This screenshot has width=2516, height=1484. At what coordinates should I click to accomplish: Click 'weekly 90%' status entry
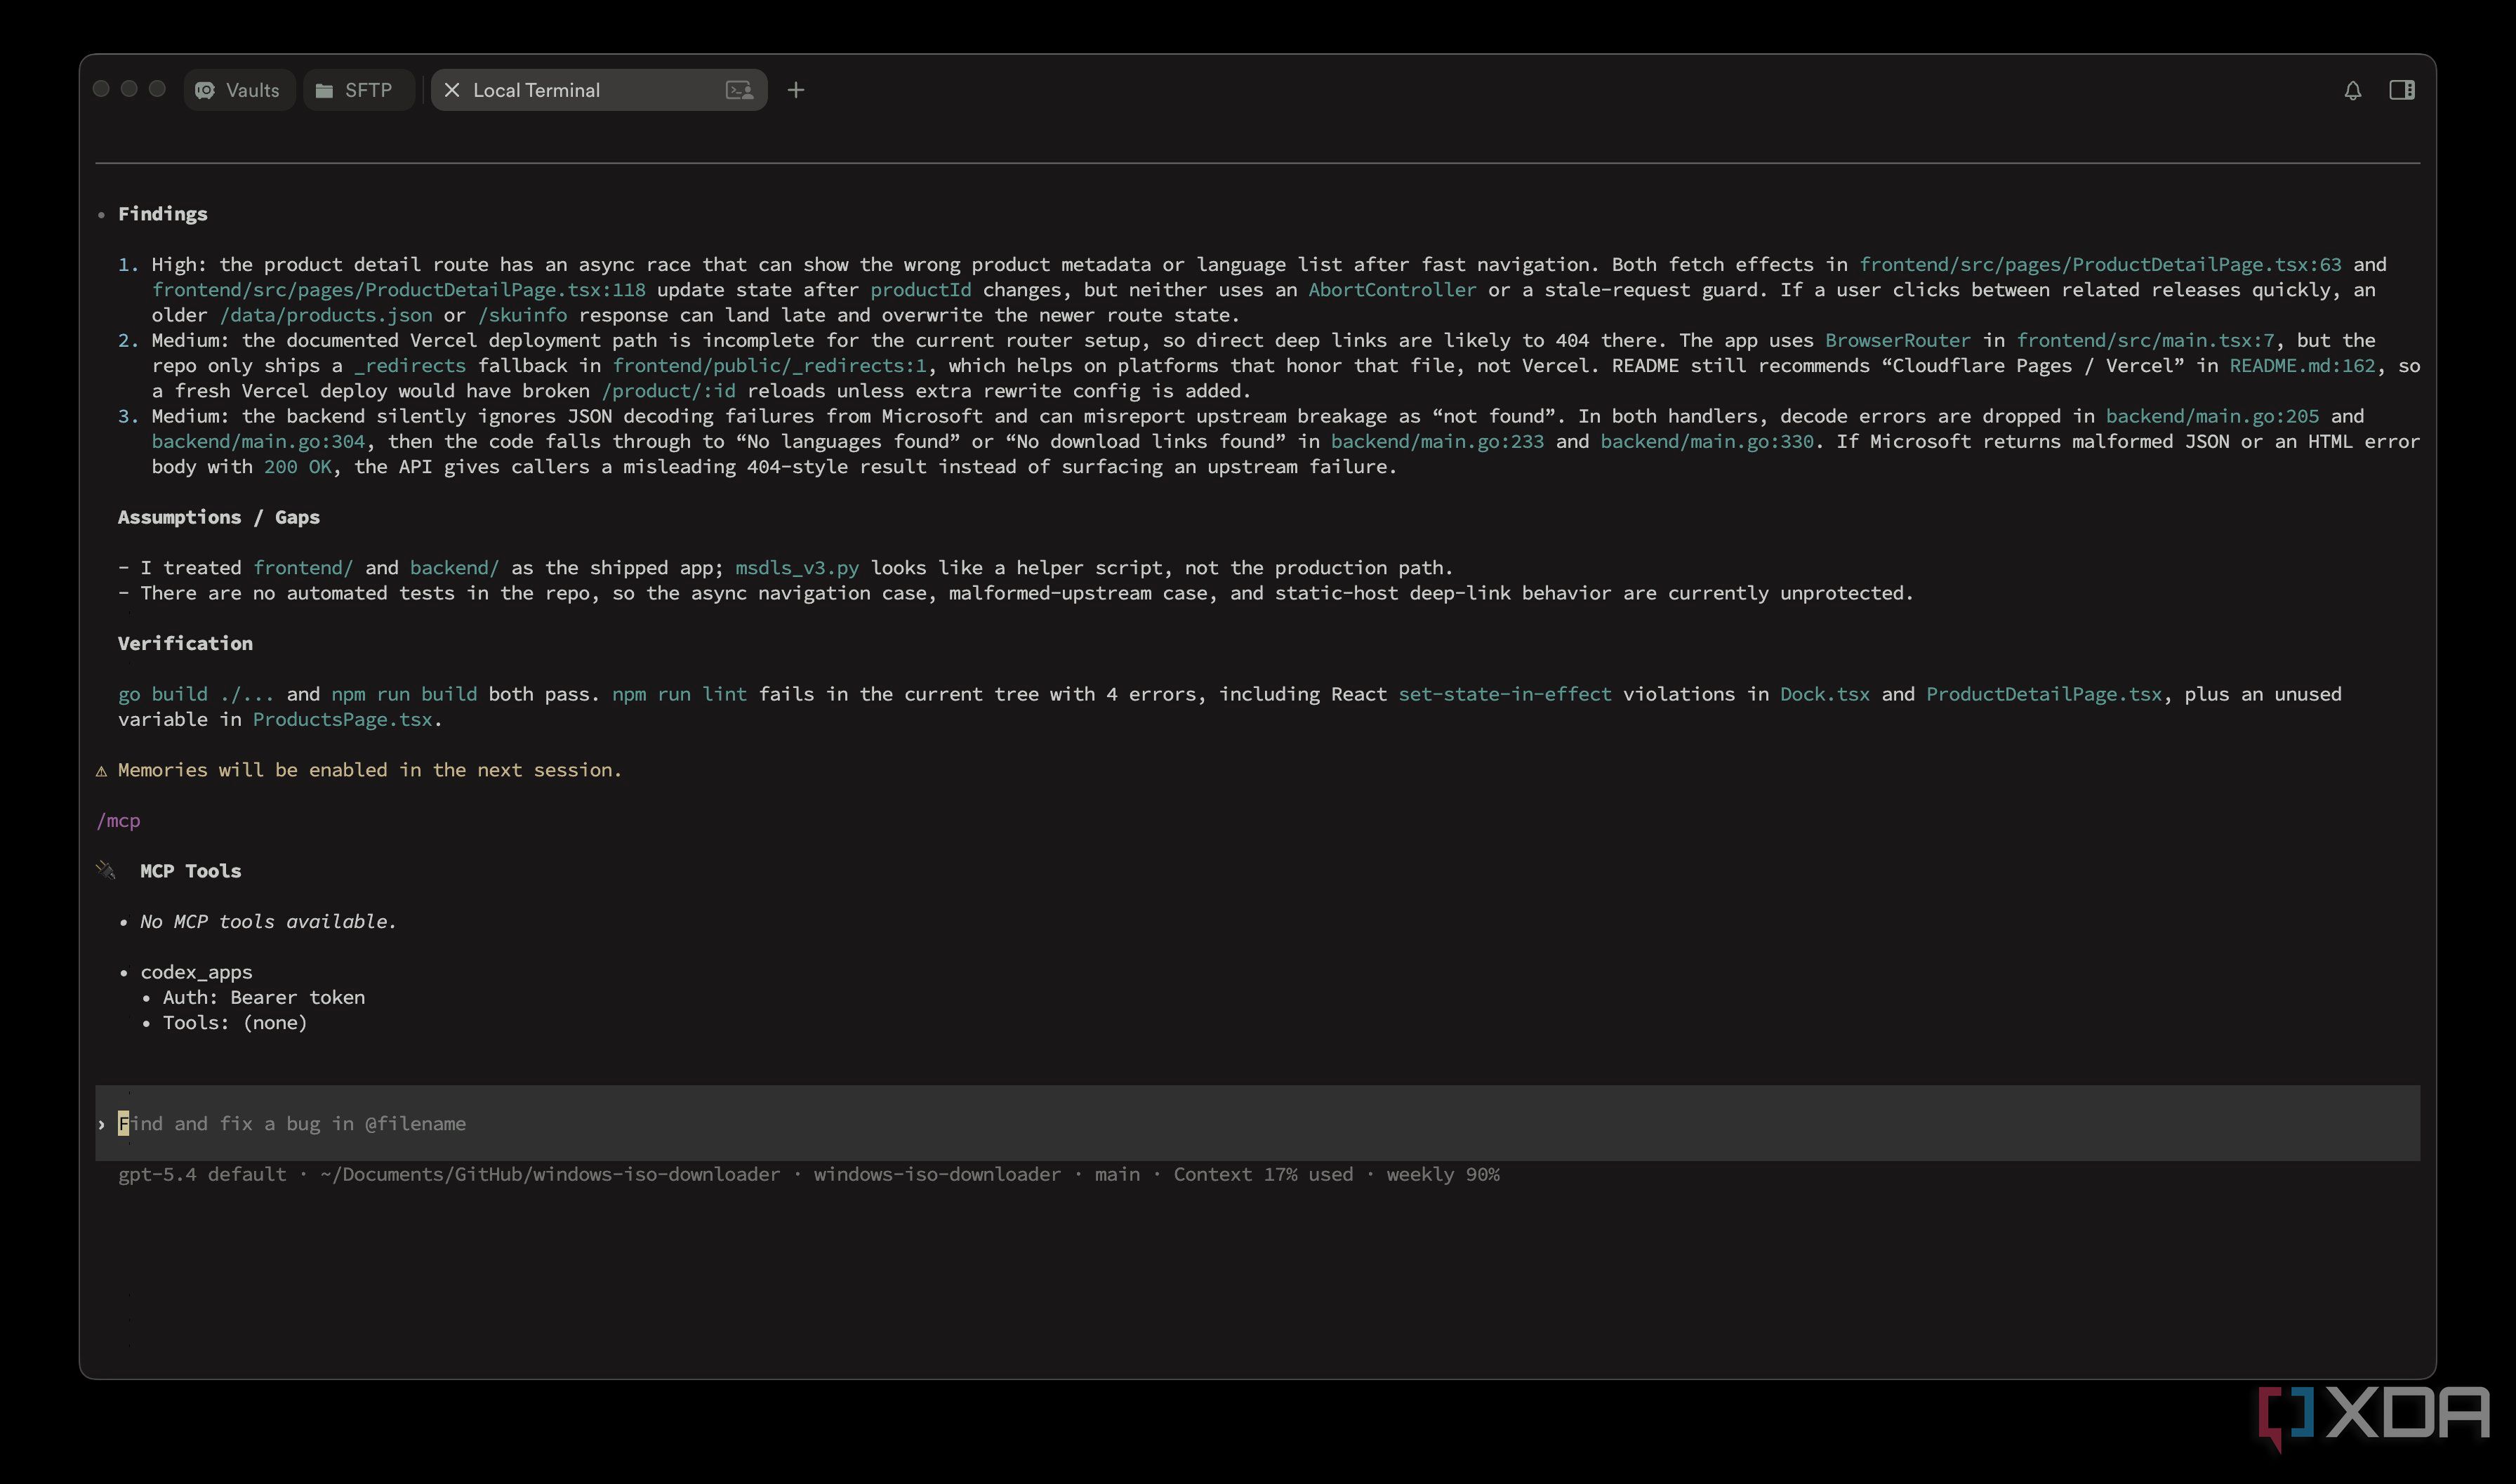[1443, 1174]
